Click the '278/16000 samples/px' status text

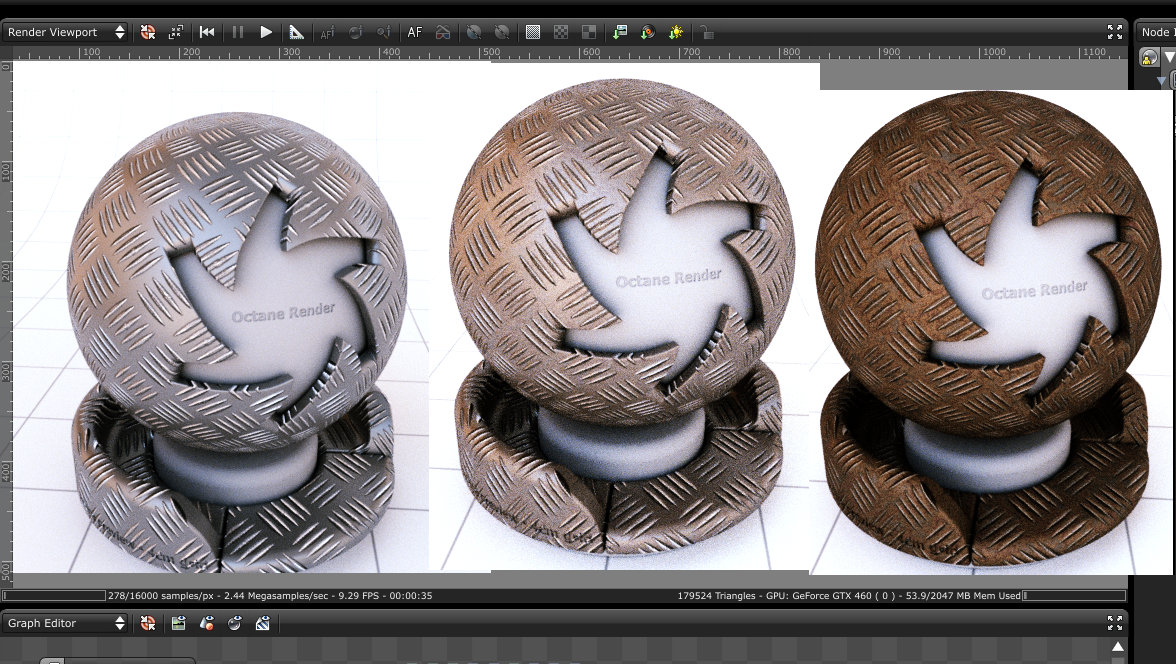click(161, 596)
